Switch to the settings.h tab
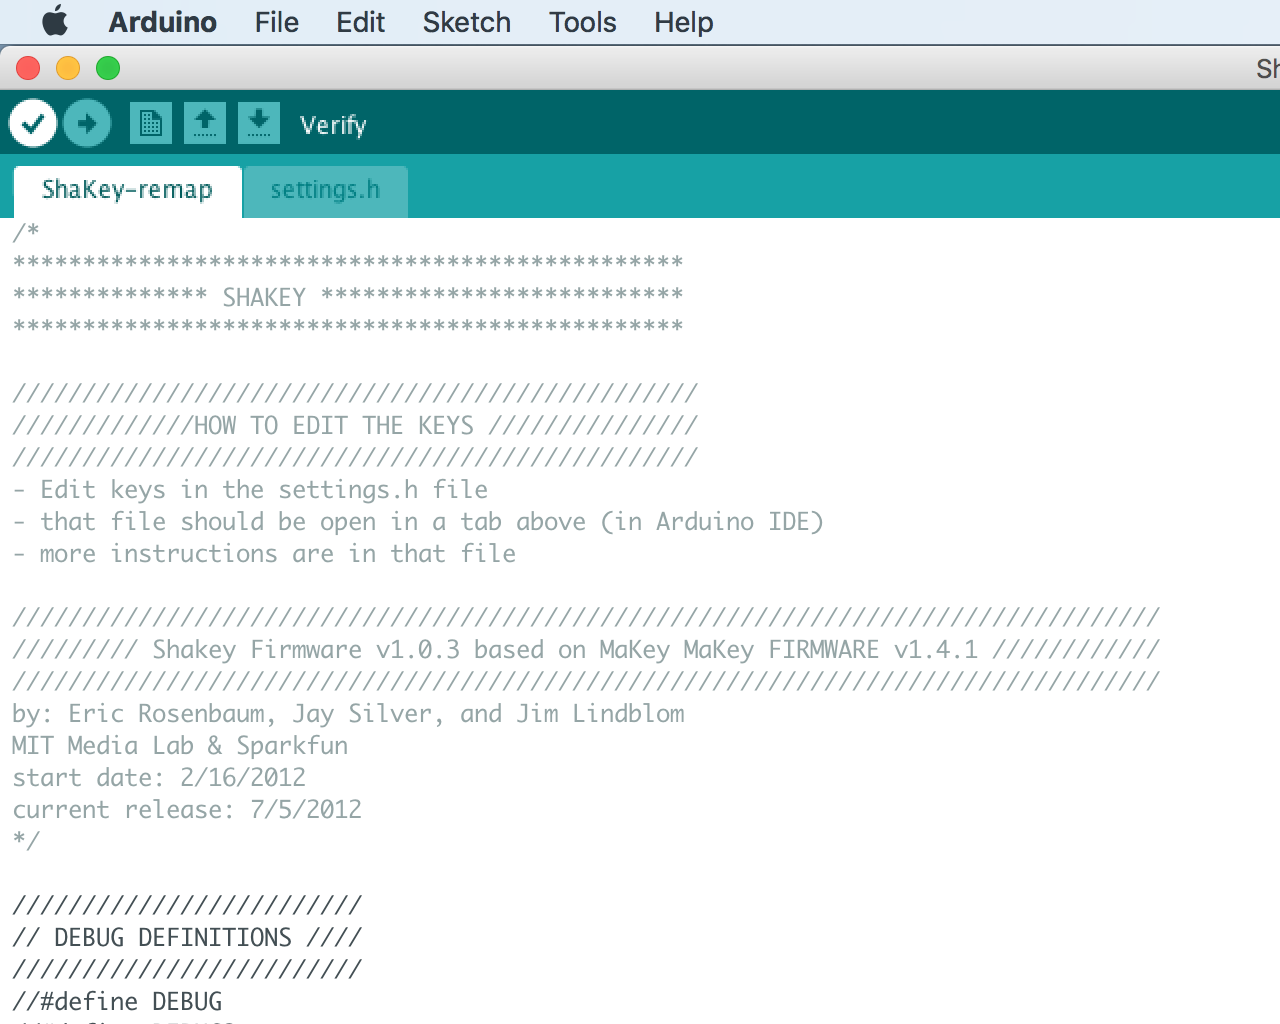The image size is (1280, 1024). [325, 190]
